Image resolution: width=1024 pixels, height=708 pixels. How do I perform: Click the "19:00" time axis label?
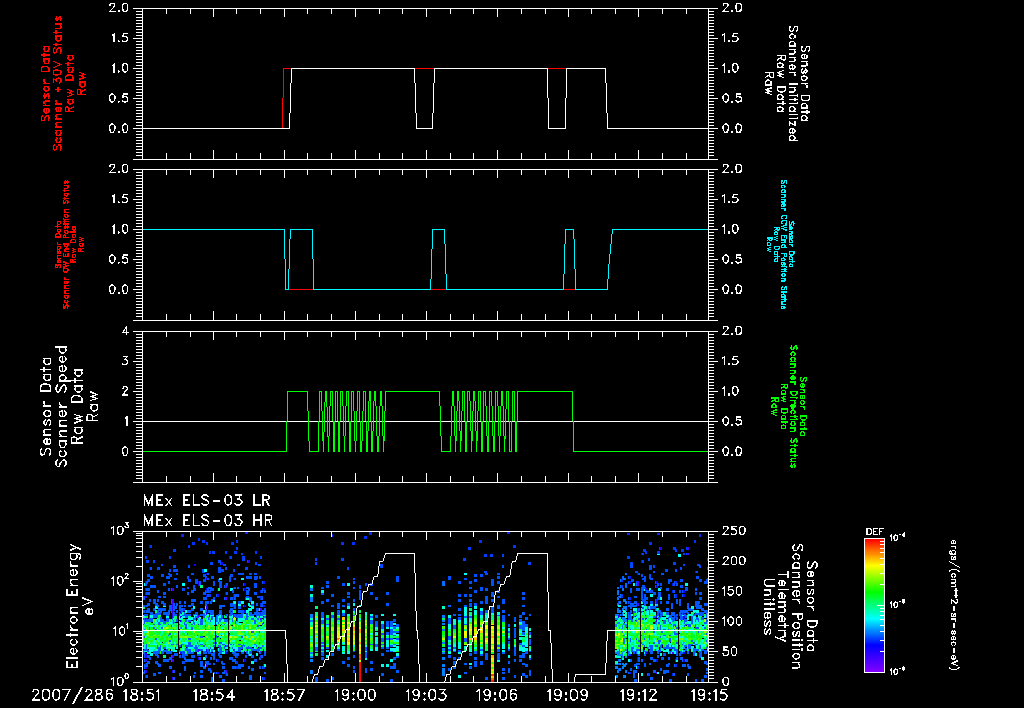coord(355,695)
